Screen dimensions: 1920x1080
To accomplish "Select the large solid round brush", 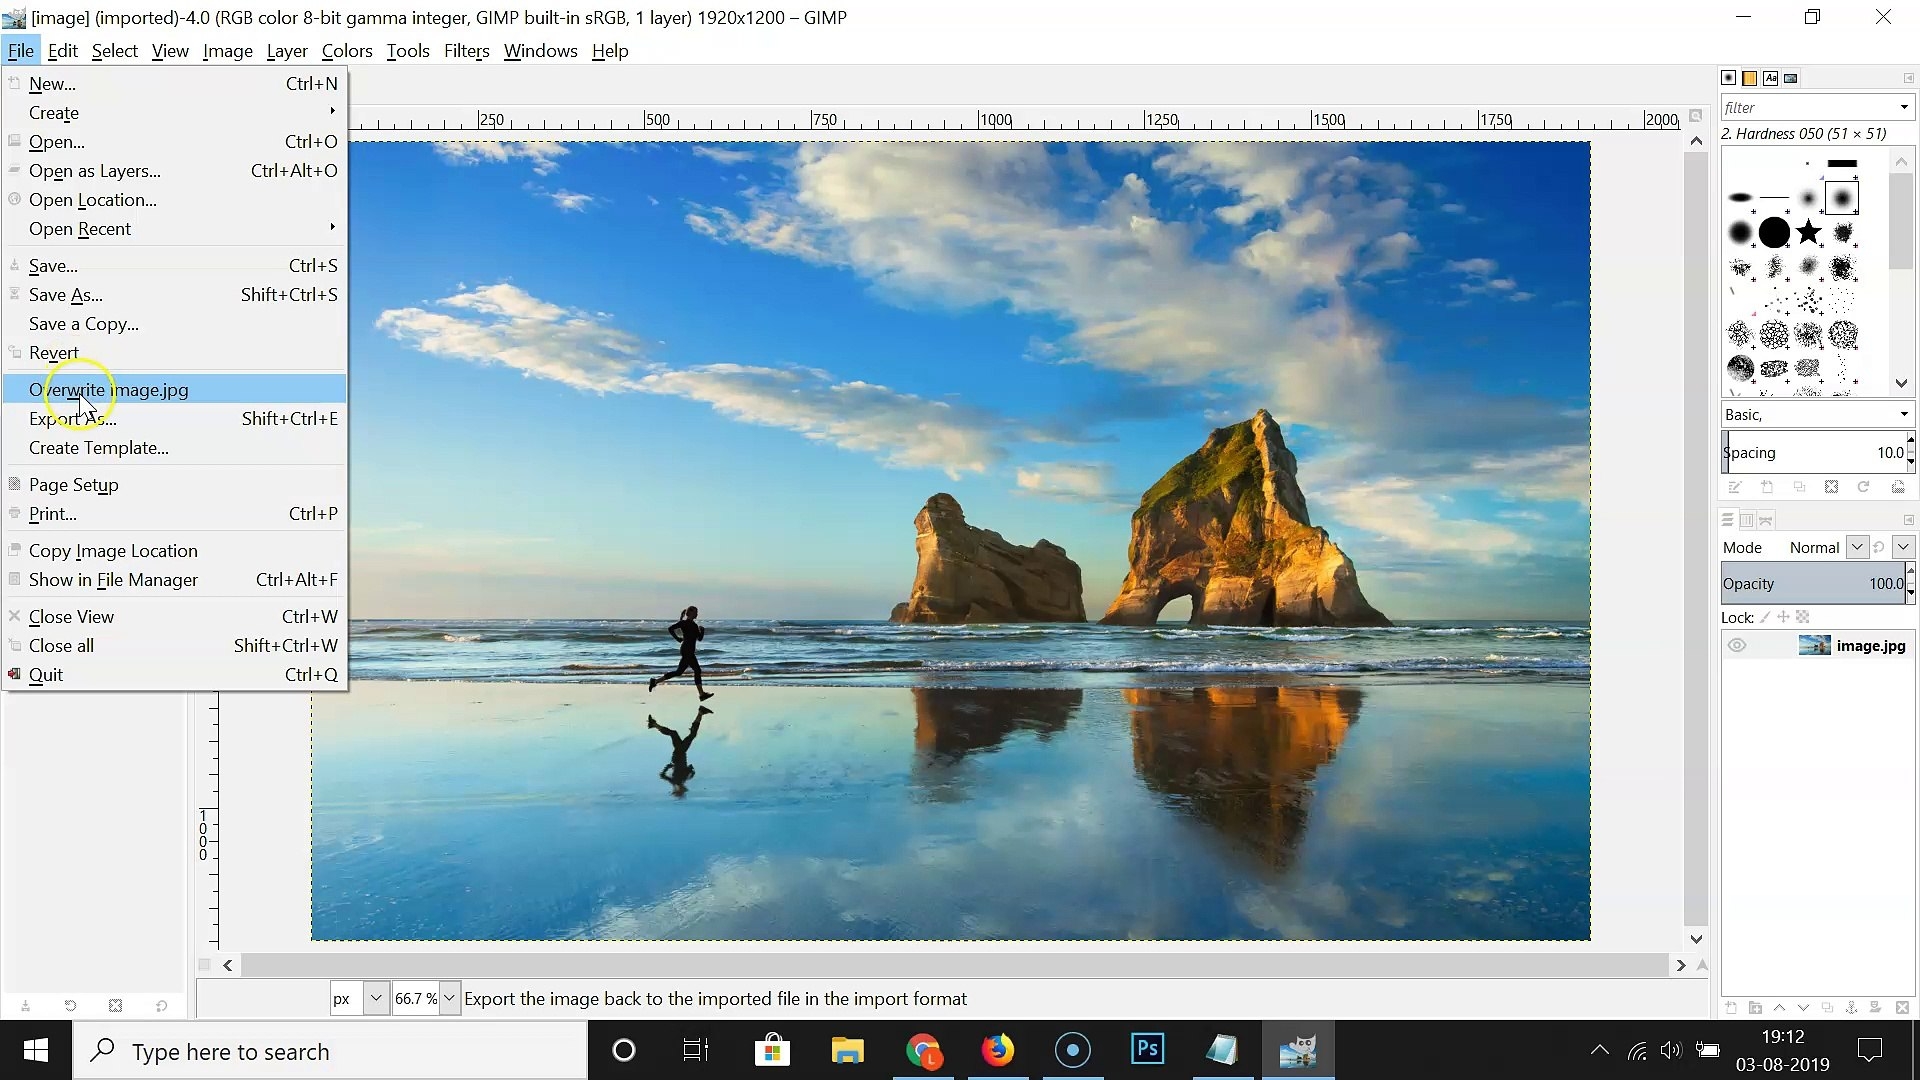I will [x=1774, y=233].
